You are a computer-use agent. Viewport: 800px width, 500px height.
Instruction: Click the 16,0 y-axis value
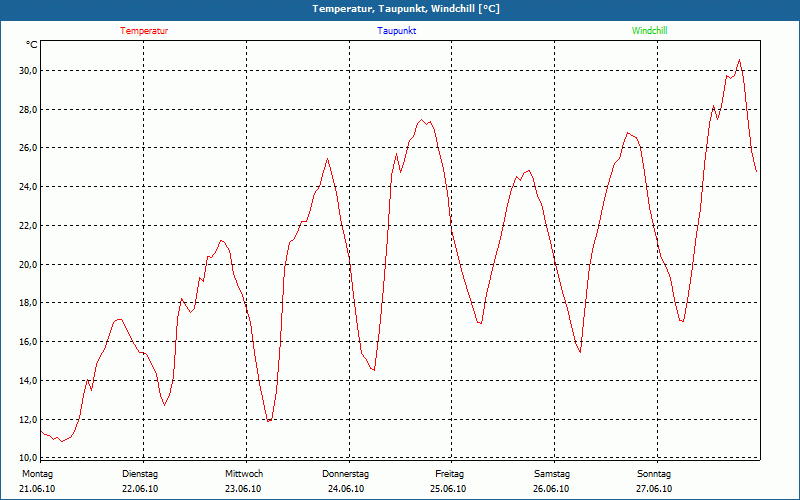coord(29,341)
